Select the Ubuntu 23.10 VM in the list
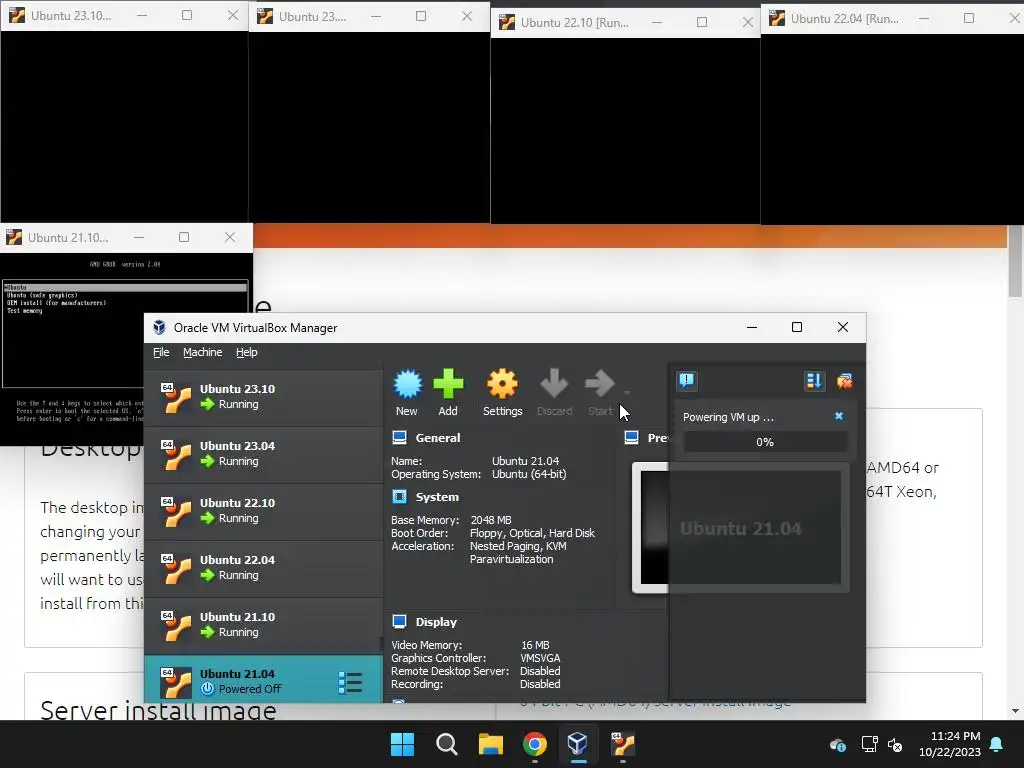Screen dimensions: 1024x768 click(263, 398)
